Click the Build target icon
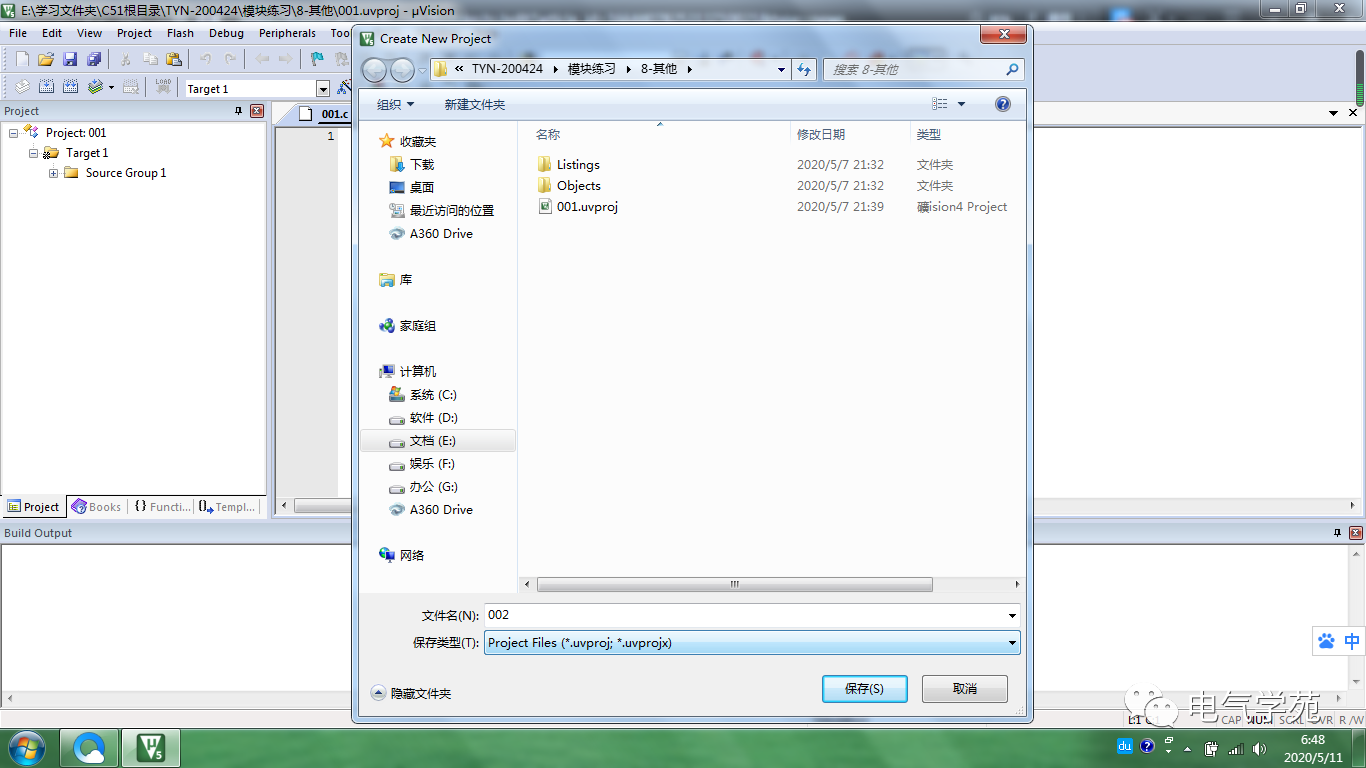 [x=46, y=88]
